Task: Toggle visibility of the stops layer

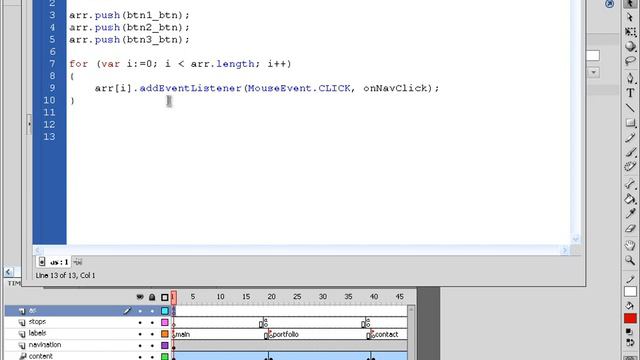Action: click(140, 322)
